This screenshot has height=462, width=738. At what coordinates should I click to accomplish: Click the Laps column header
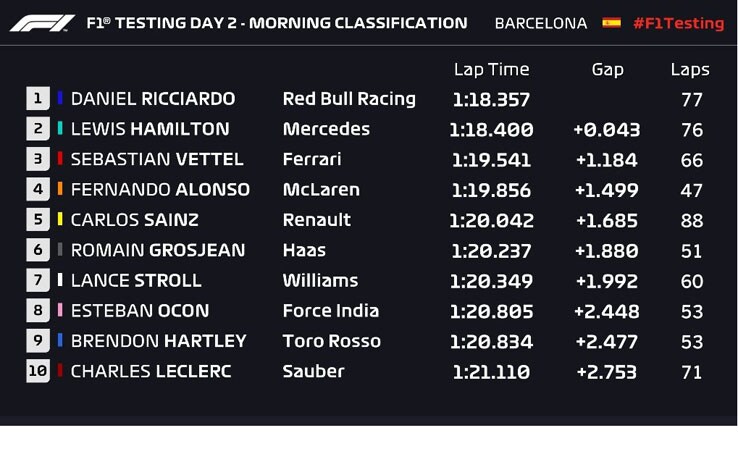pos(690,70)
